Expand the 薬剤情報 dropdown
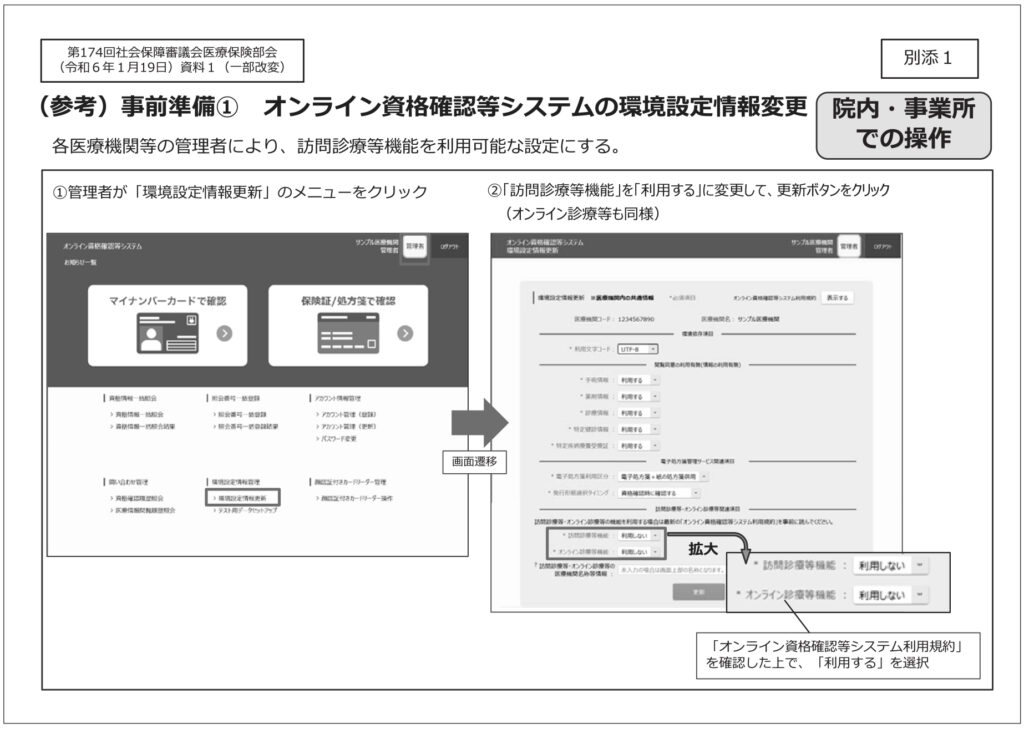The height and width of the screenshot is (734, 1024). coord(638,396)
